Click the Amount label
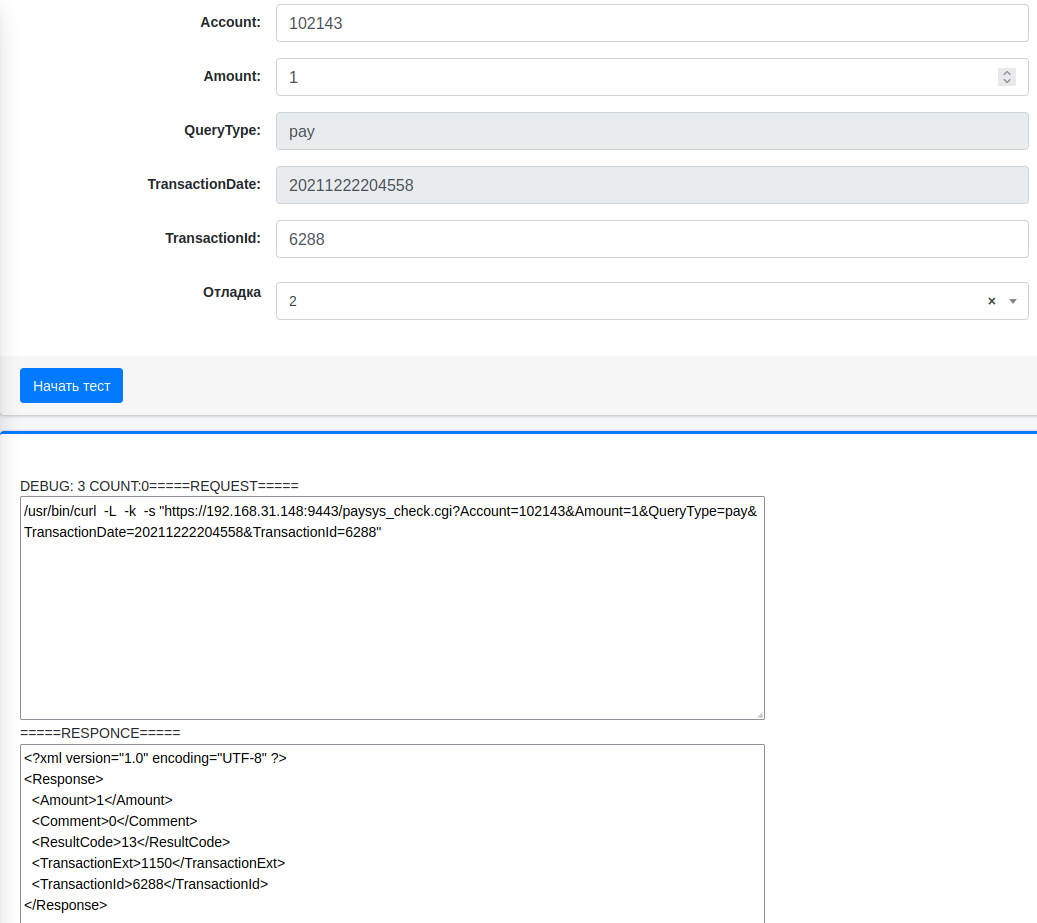The height and width of the screenshot is (923, 1037). 232,76
